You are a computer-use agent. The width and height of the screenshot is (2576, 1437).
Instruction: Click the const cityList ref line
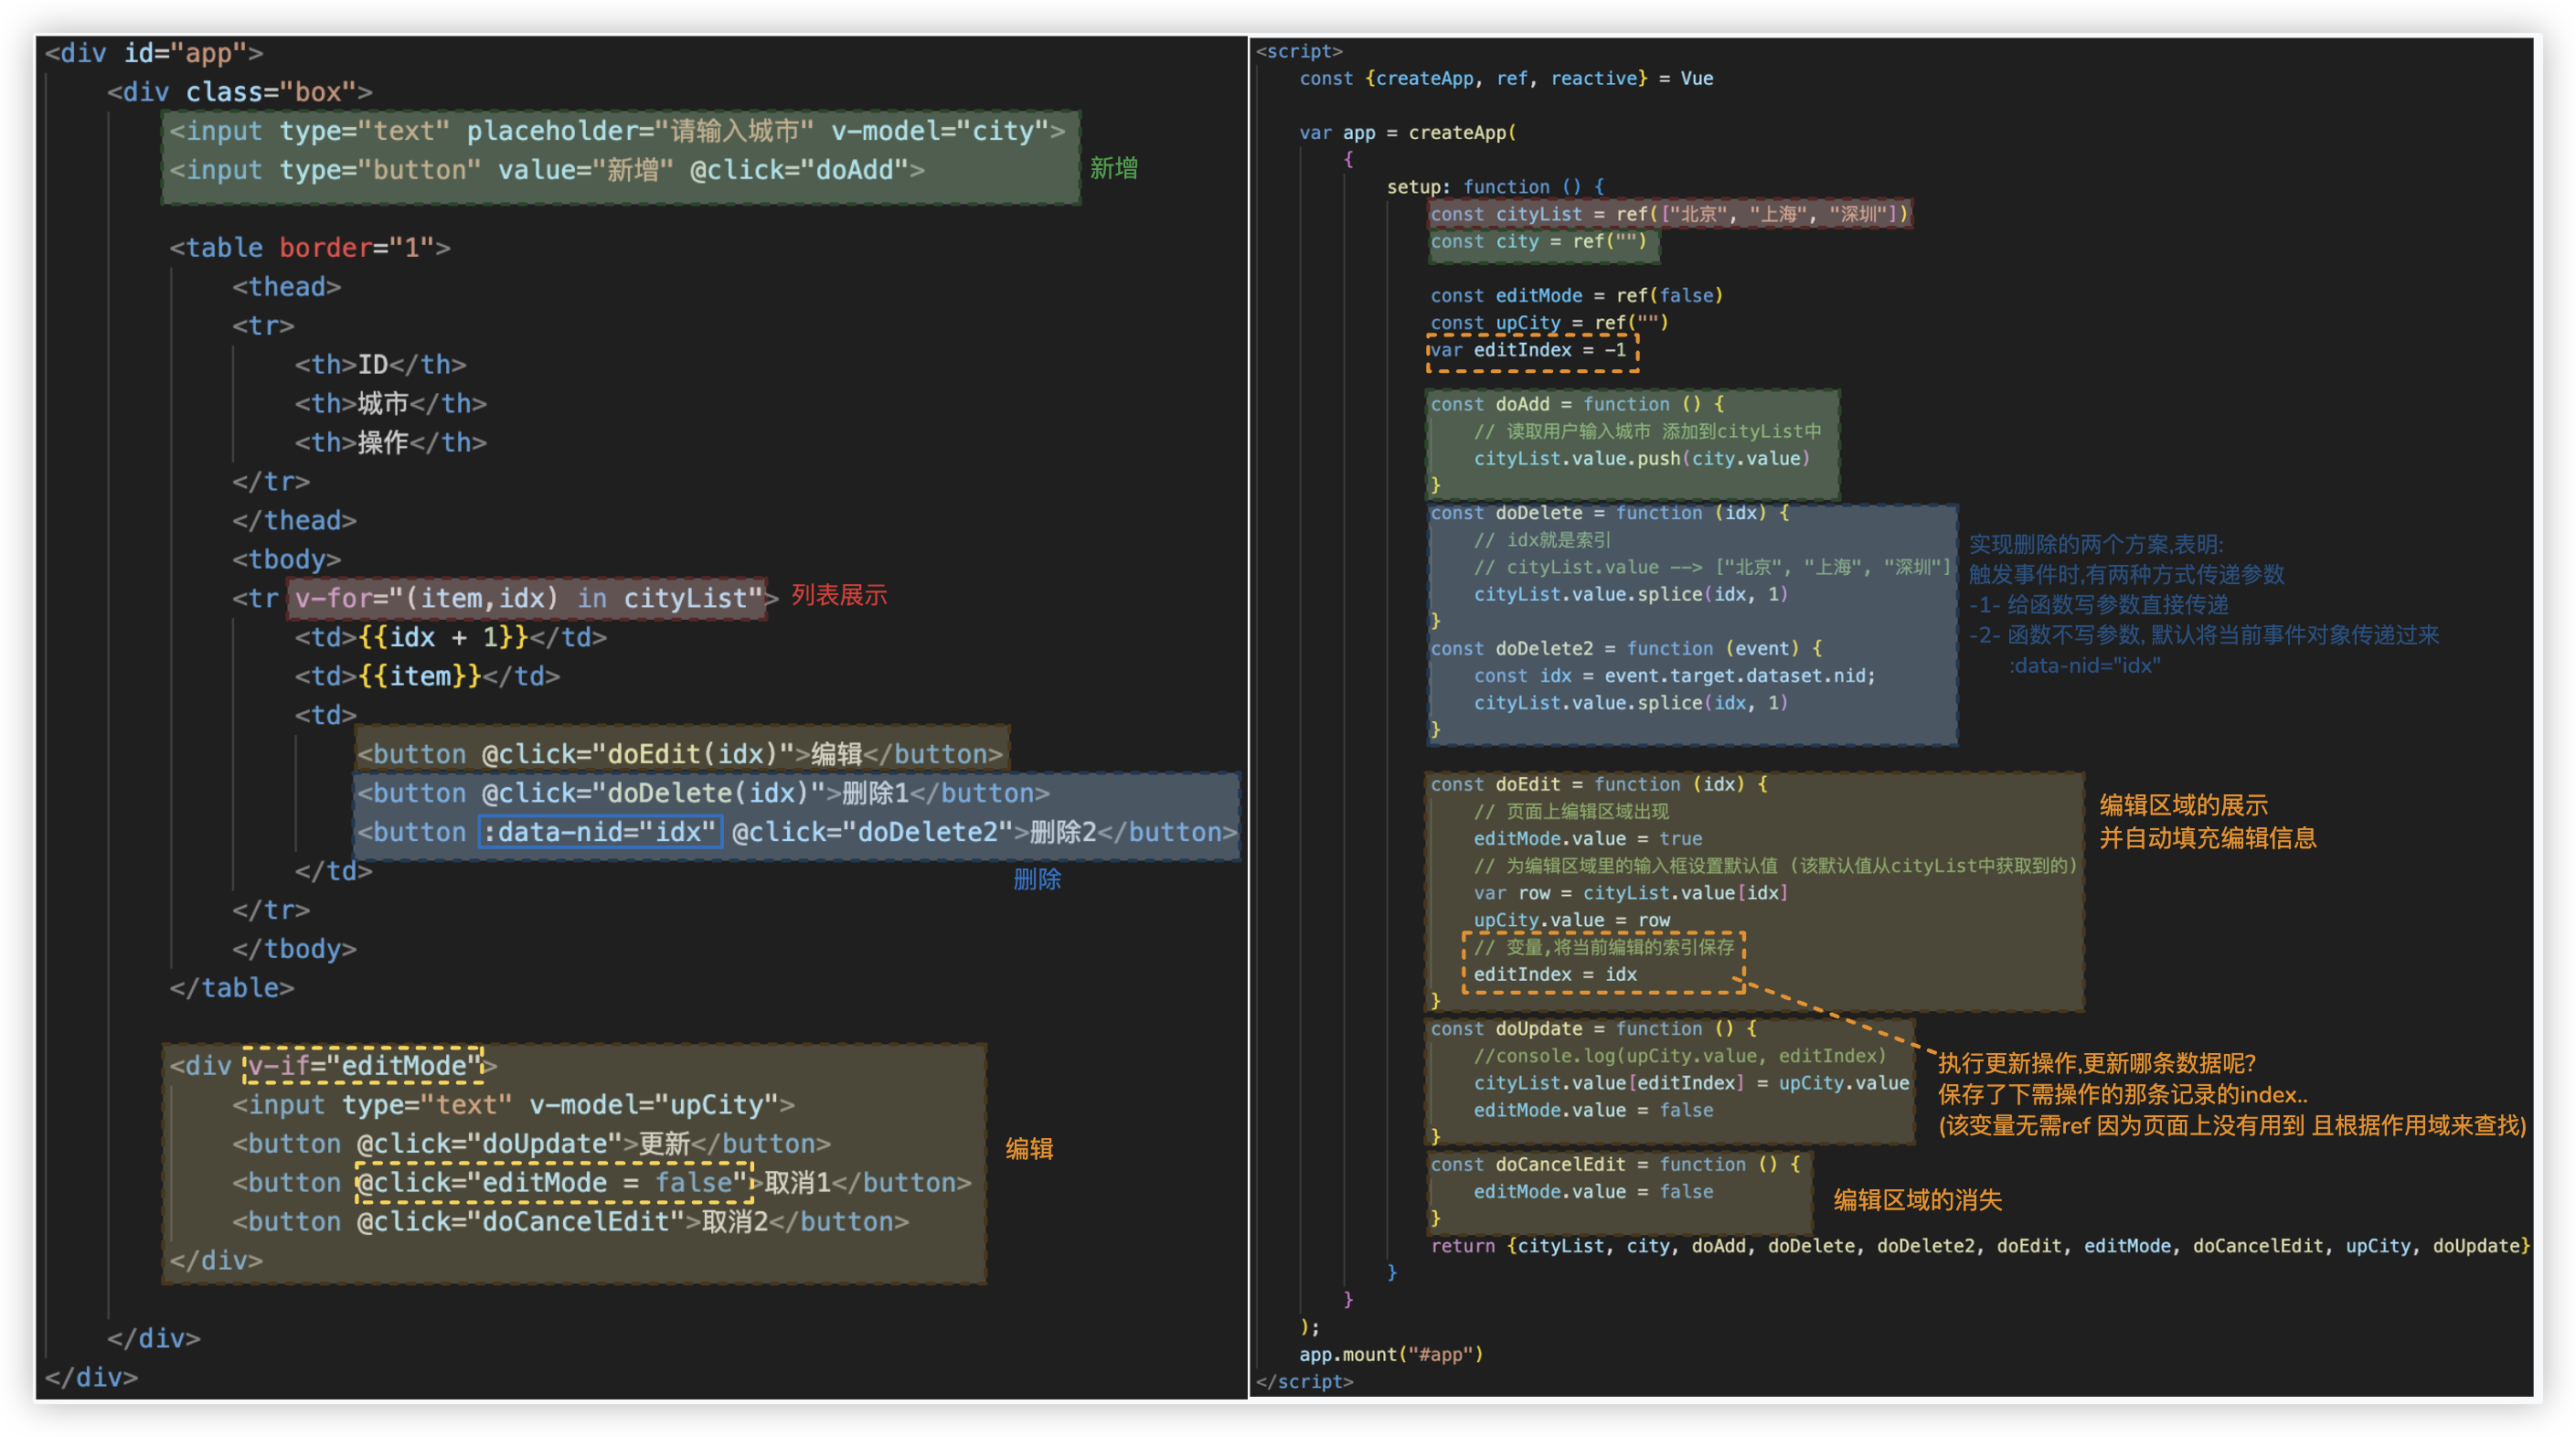(x=1668, y=214)
